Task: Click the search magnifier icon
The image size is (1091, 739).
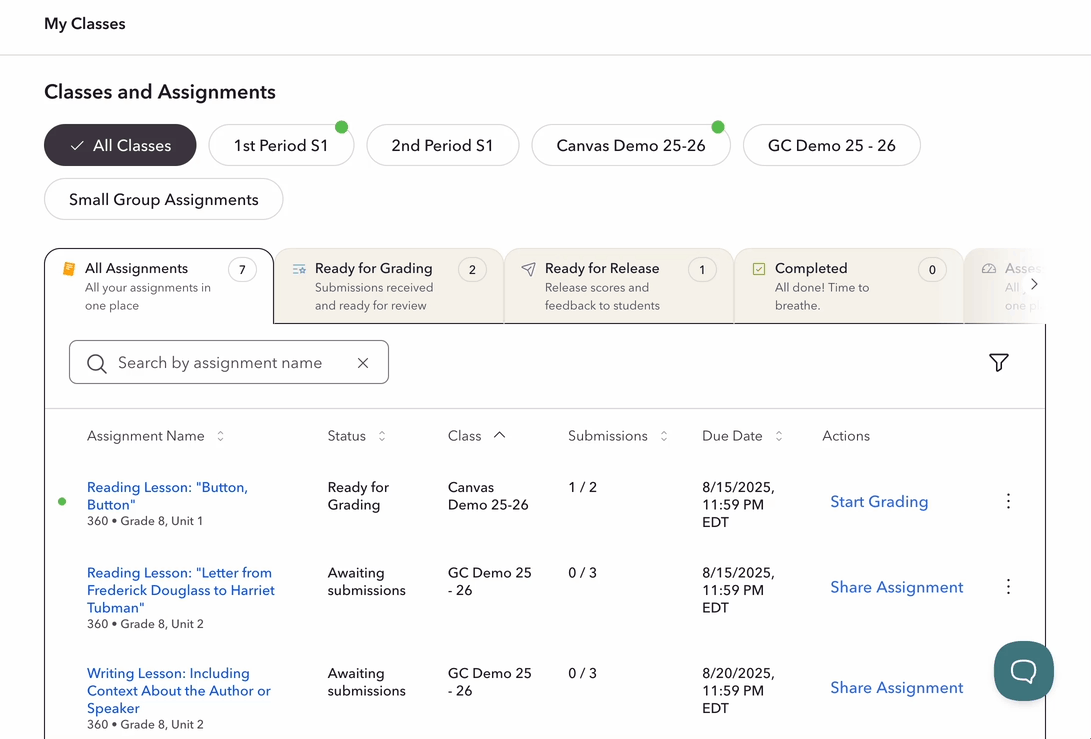Action: (x=97, y=363)
